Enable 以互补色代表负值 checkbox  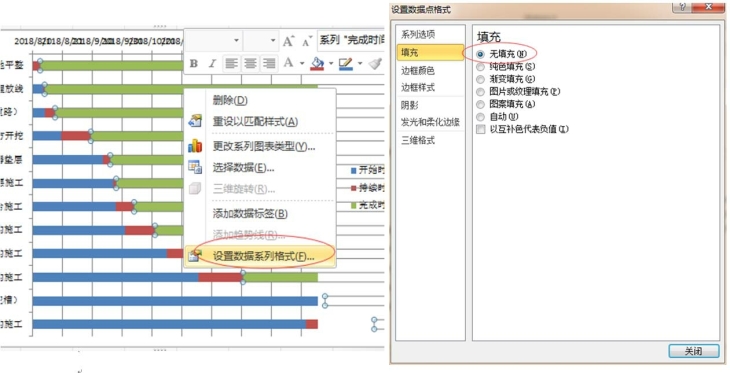pyautogui.click(x=480, y=129)
